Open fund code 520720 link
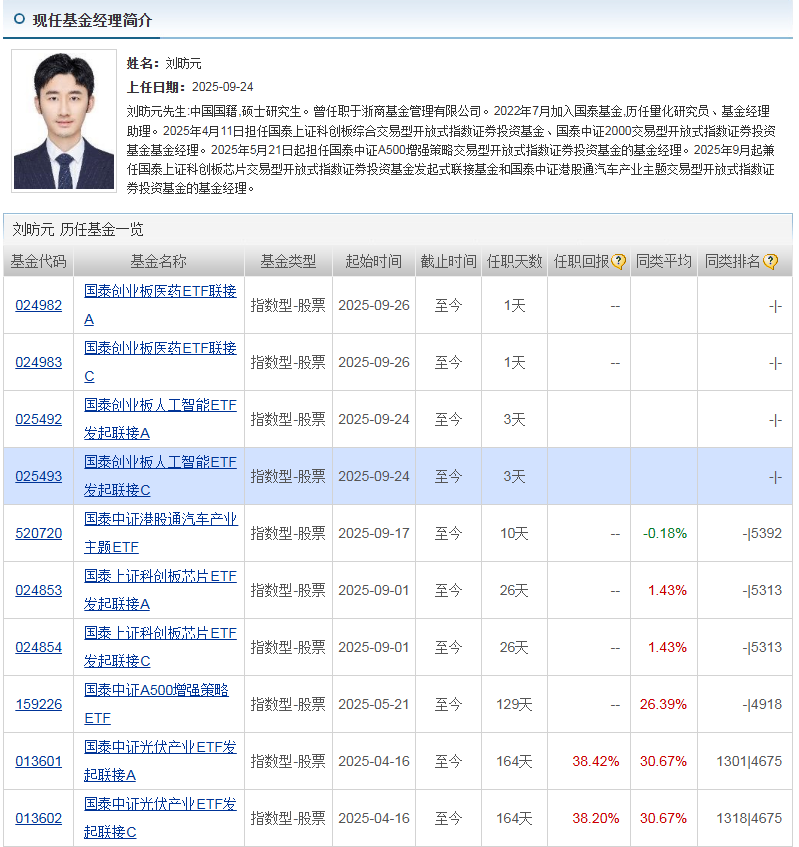 point(38,533)
